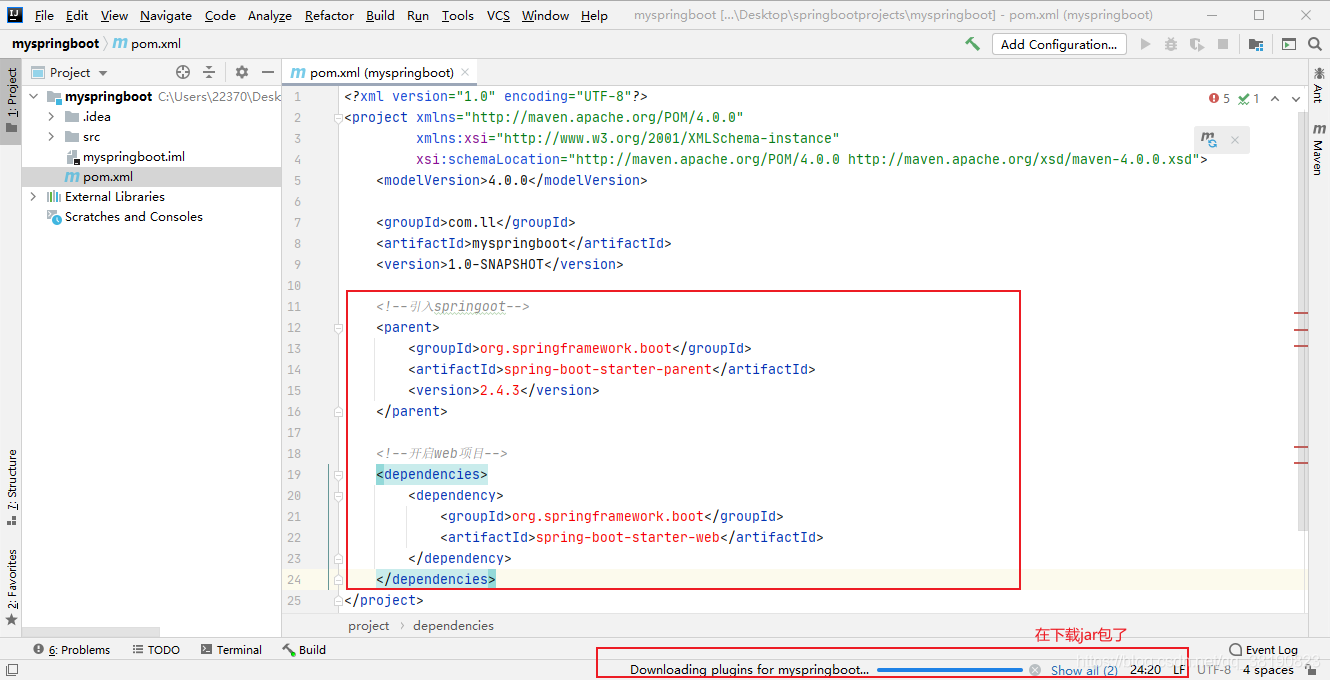Click the pom.xml breadcrumb in navigation bar

(147, 44)
